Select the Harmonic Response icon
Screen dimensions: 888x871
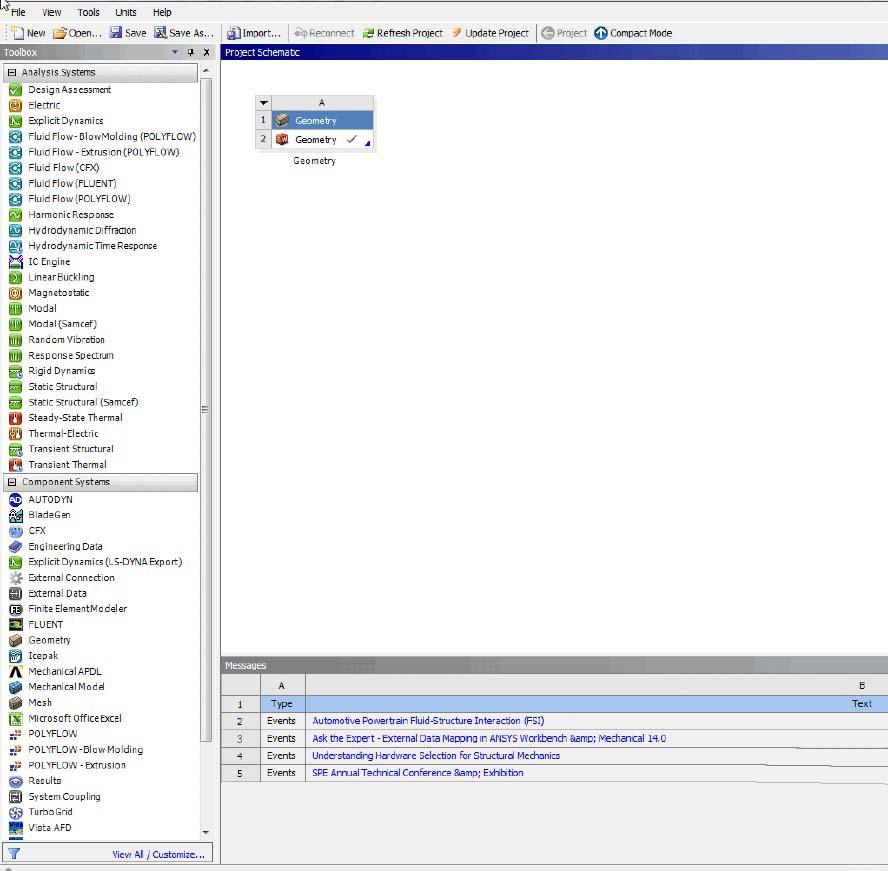[15, 215]
